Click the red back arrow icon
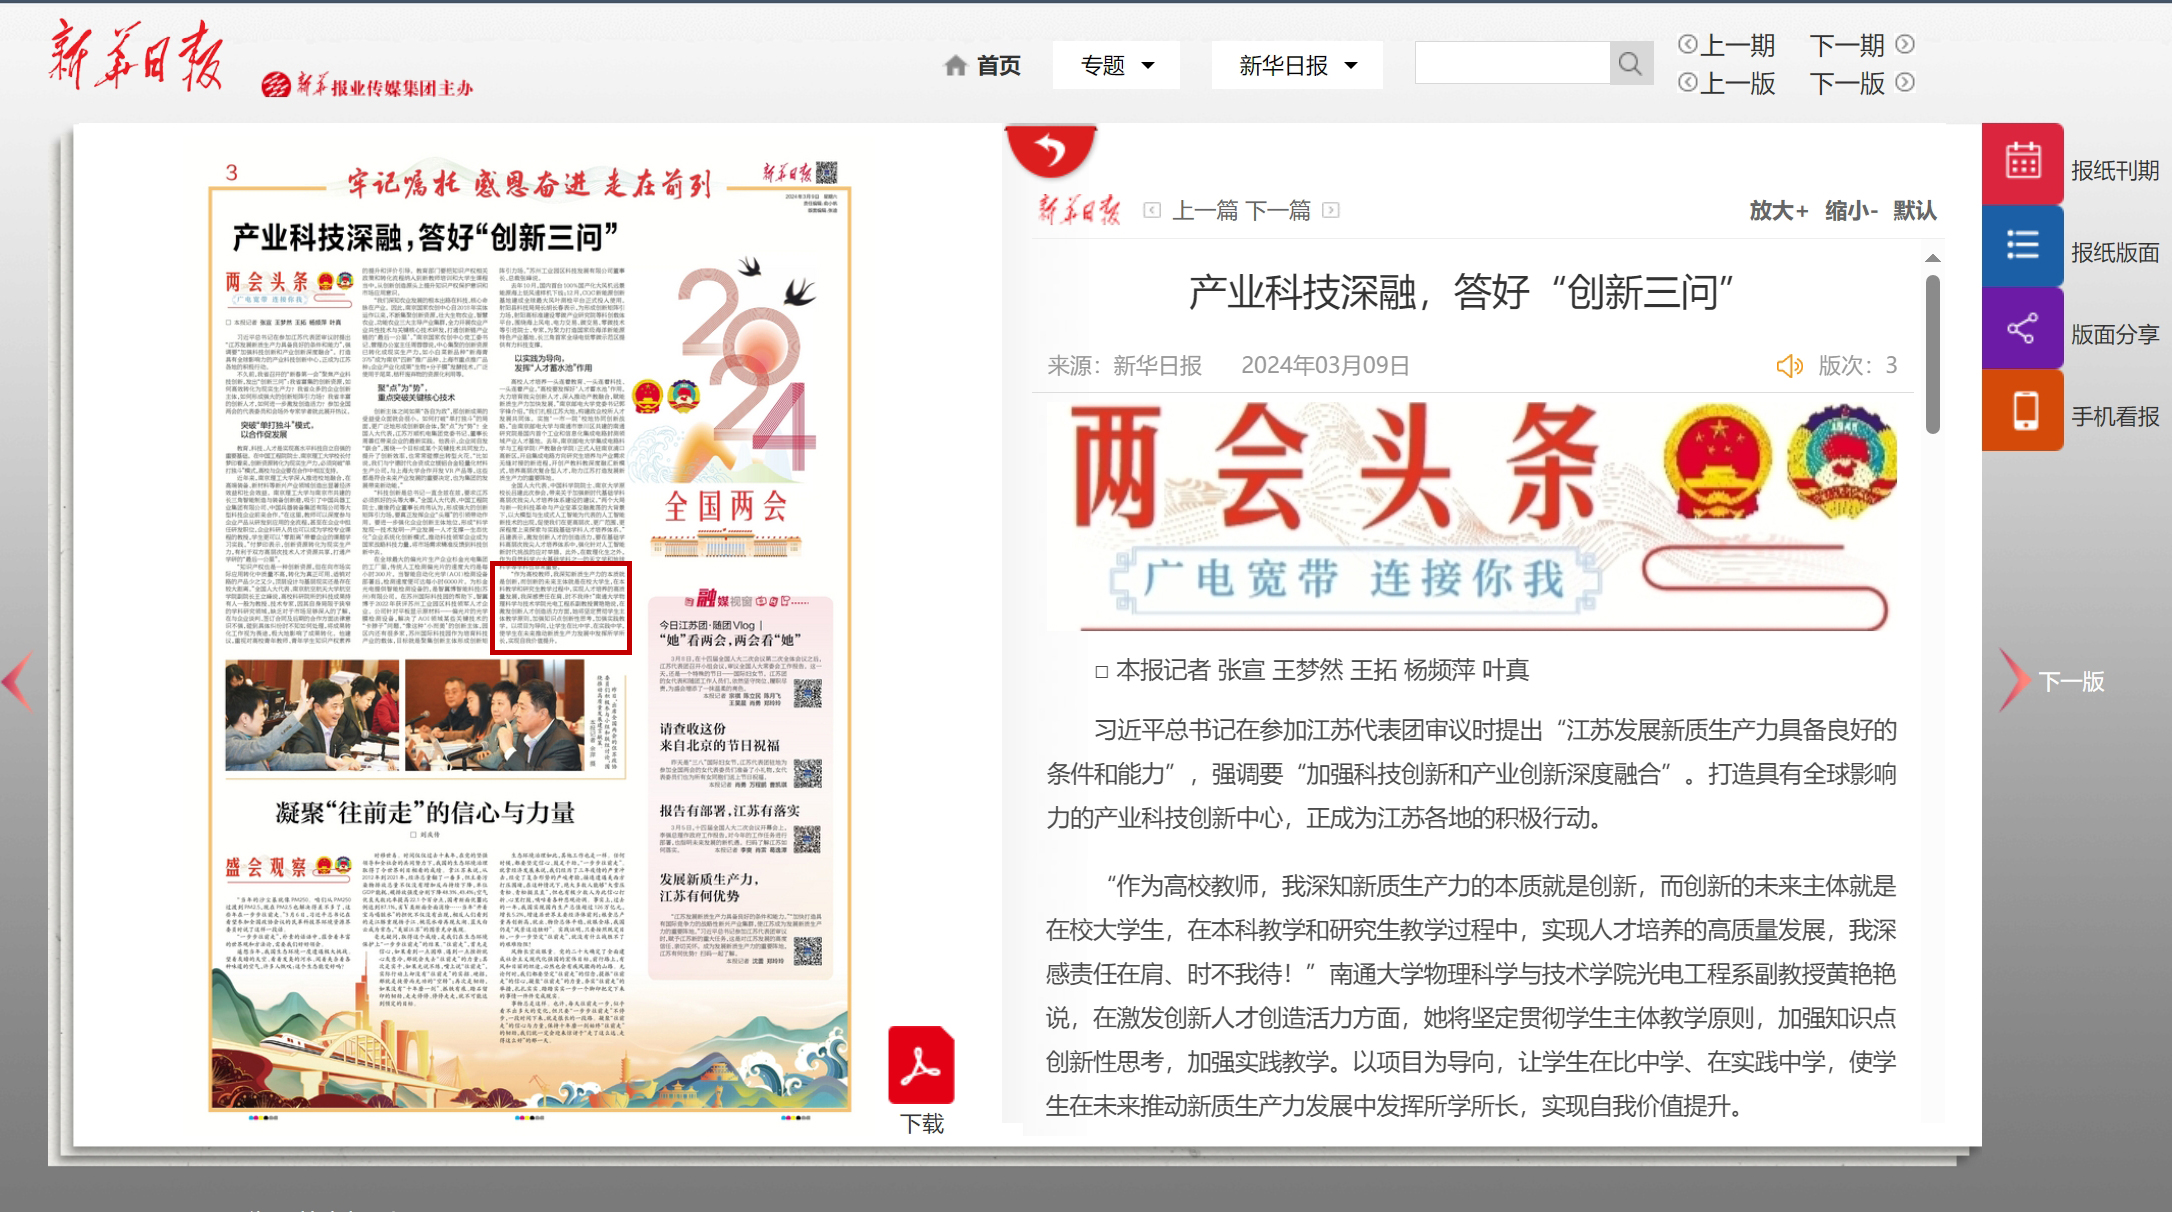Viewport: 2172px width, 1212px height. pos(1051,151)
